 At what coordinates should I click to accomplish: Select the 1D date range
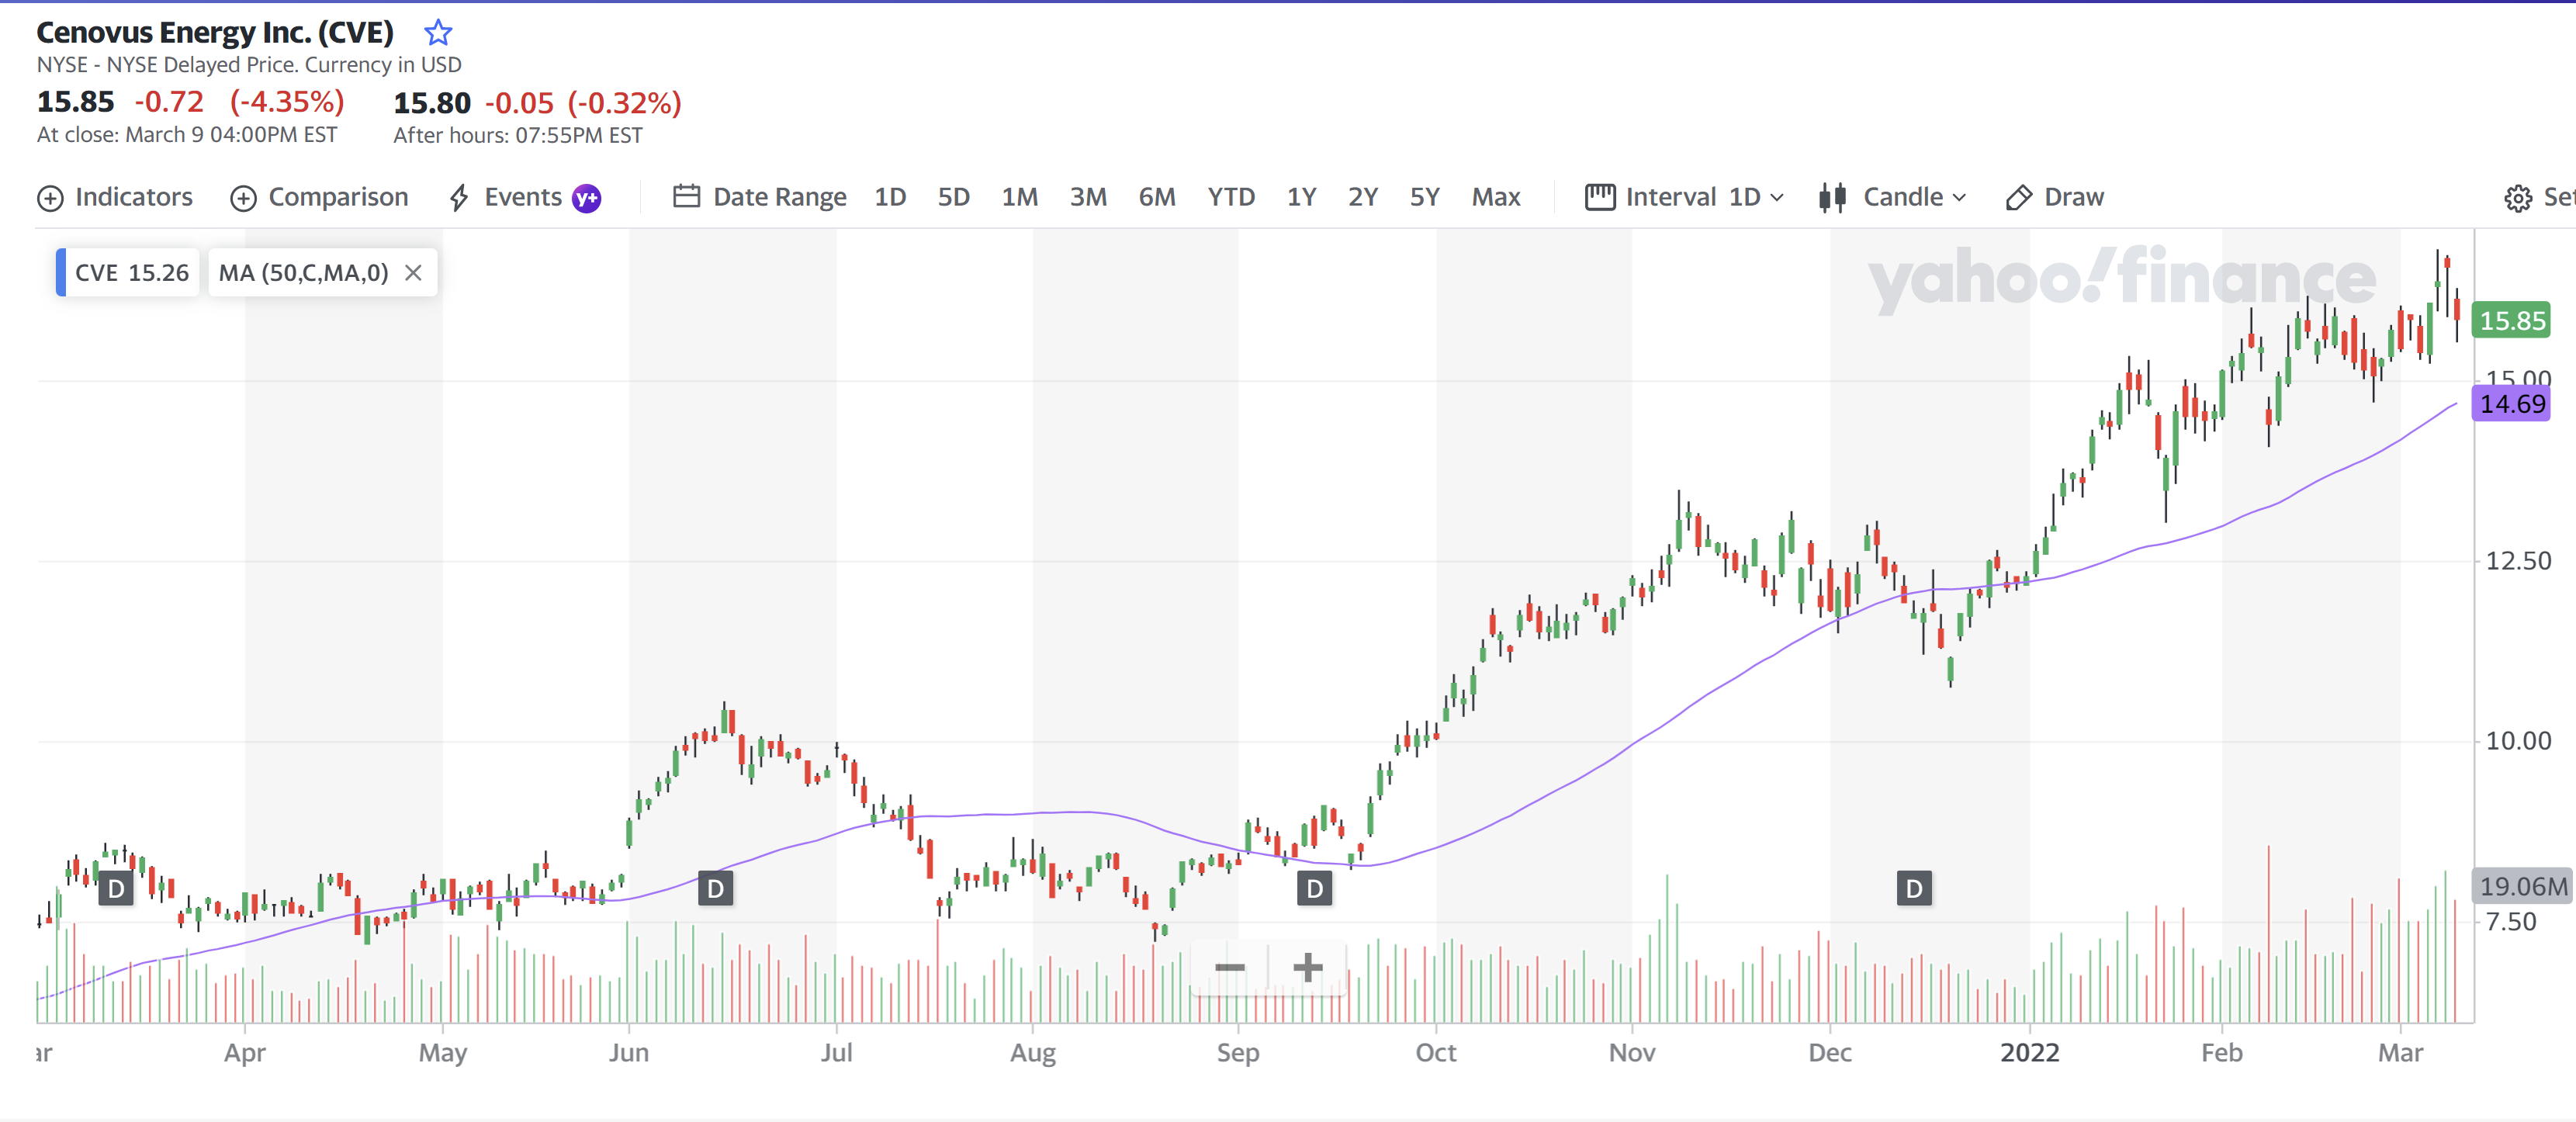click(890, 197)
